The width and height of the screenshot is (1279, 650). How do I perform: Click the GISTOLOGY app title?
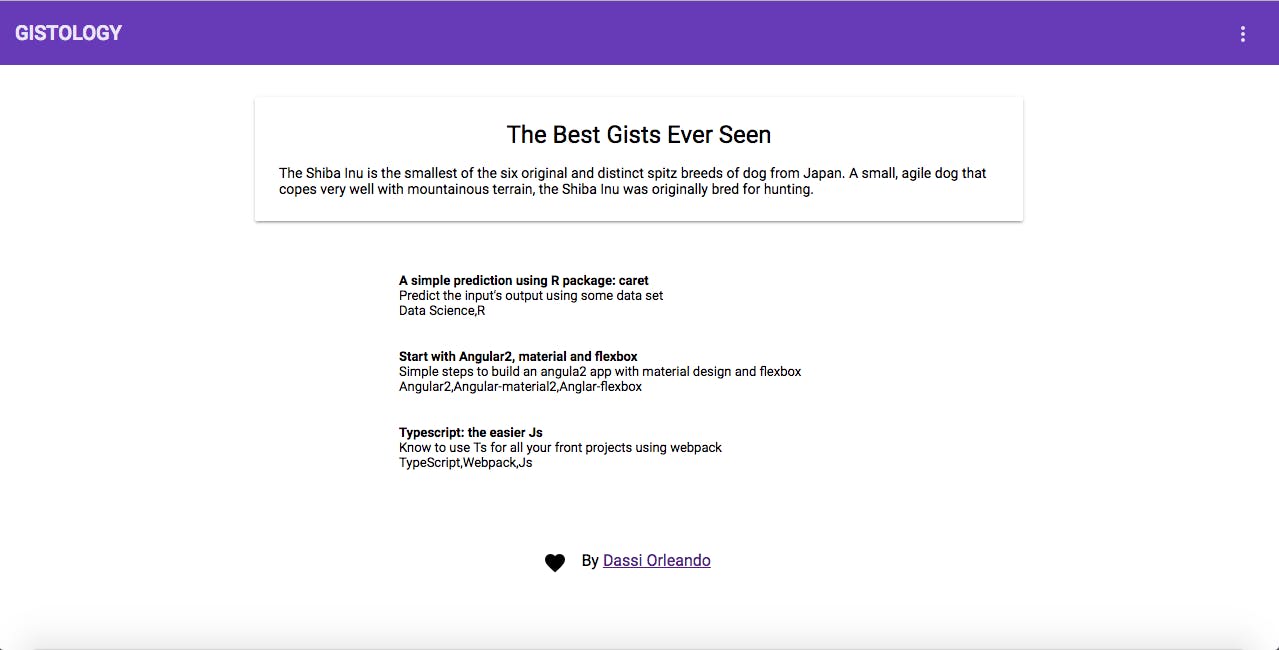tap(68, 33)
